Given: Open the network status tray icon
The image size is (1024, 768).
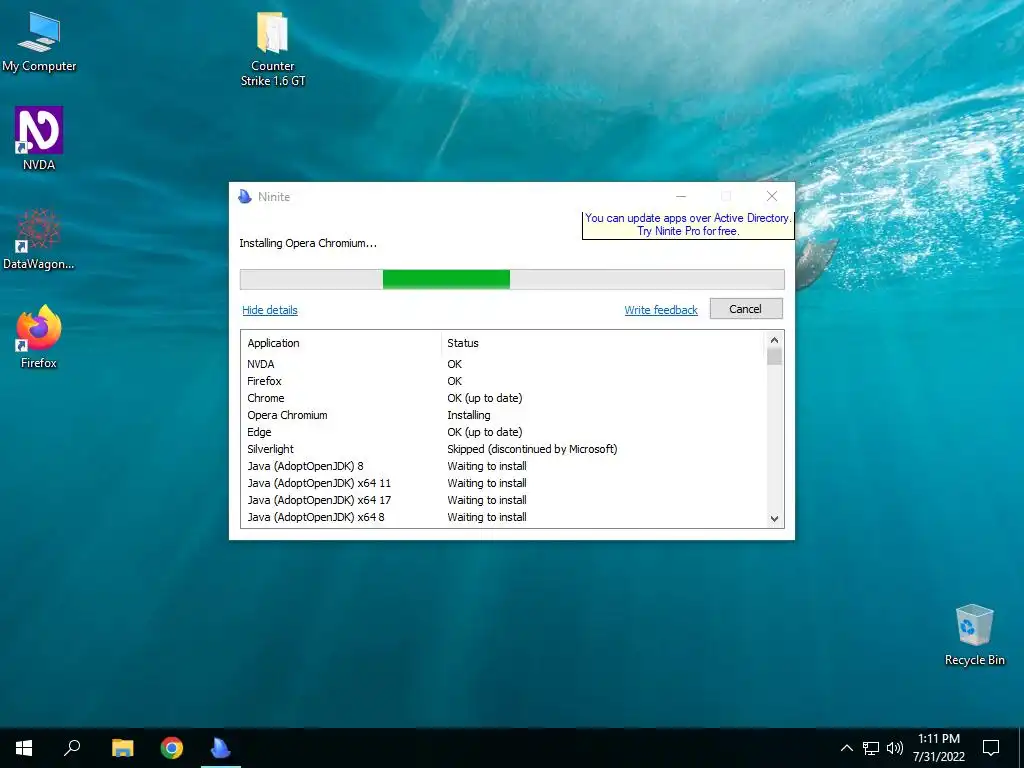Looking at the screenshot, I should (x=871, y=748).
